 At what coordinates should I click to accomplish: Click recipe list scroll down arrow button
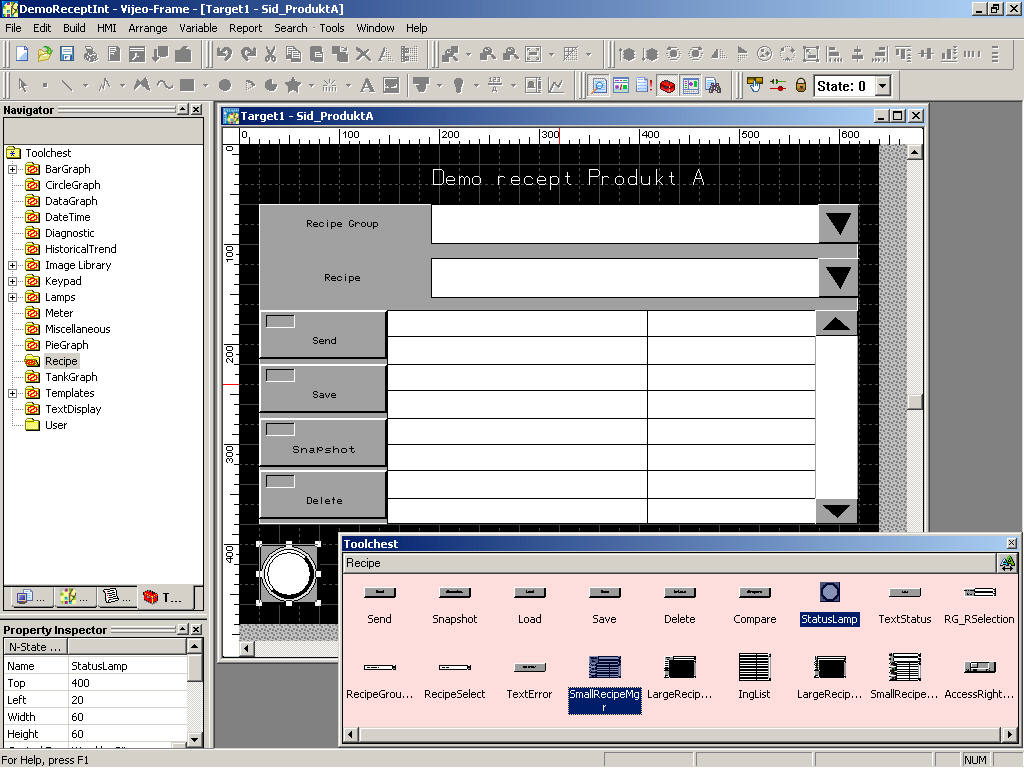point(837,511)
